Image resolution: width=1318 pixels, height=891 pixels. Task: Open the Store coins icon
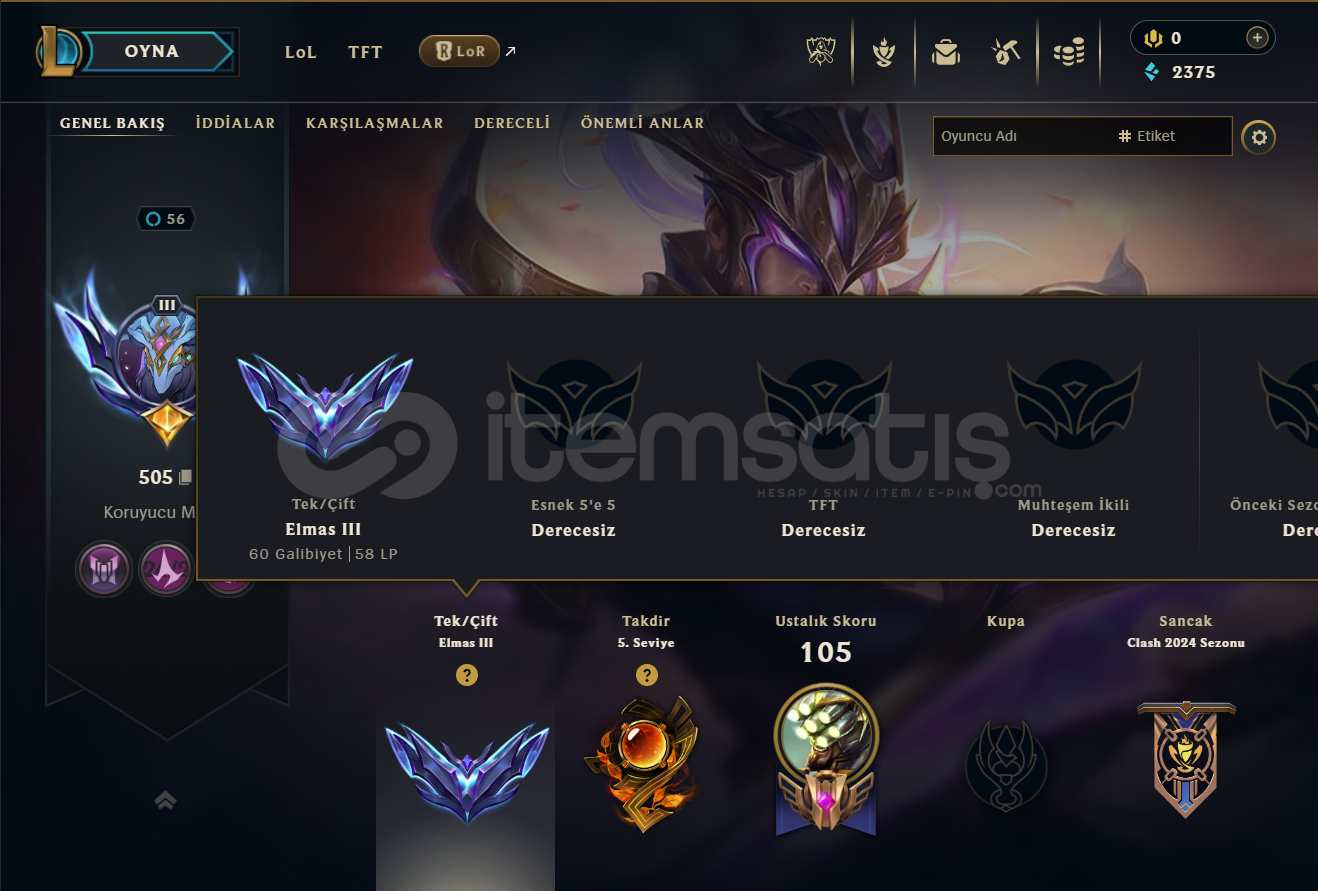click(x=1069, y=51)
